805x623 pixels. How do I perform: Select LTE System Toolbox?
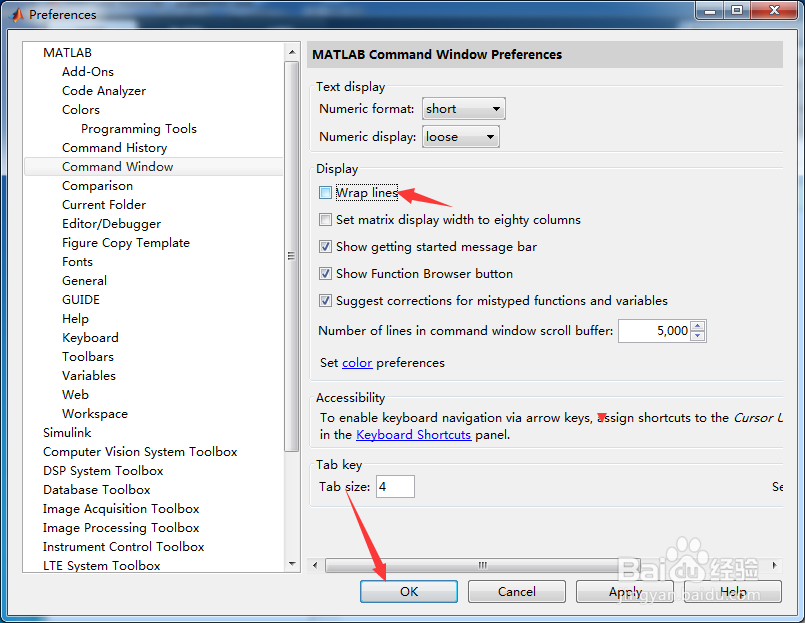point(102,566)
